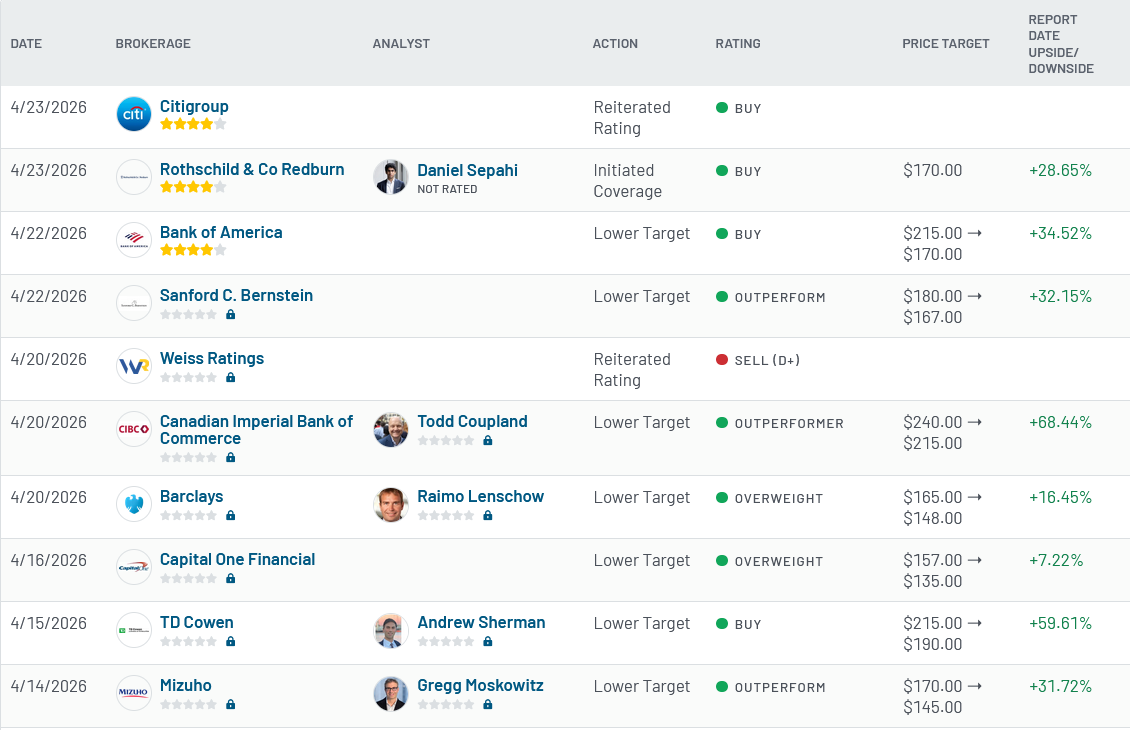
Task: Click the lock icon under Todd Coupland
Action: (x=488, y=440)
